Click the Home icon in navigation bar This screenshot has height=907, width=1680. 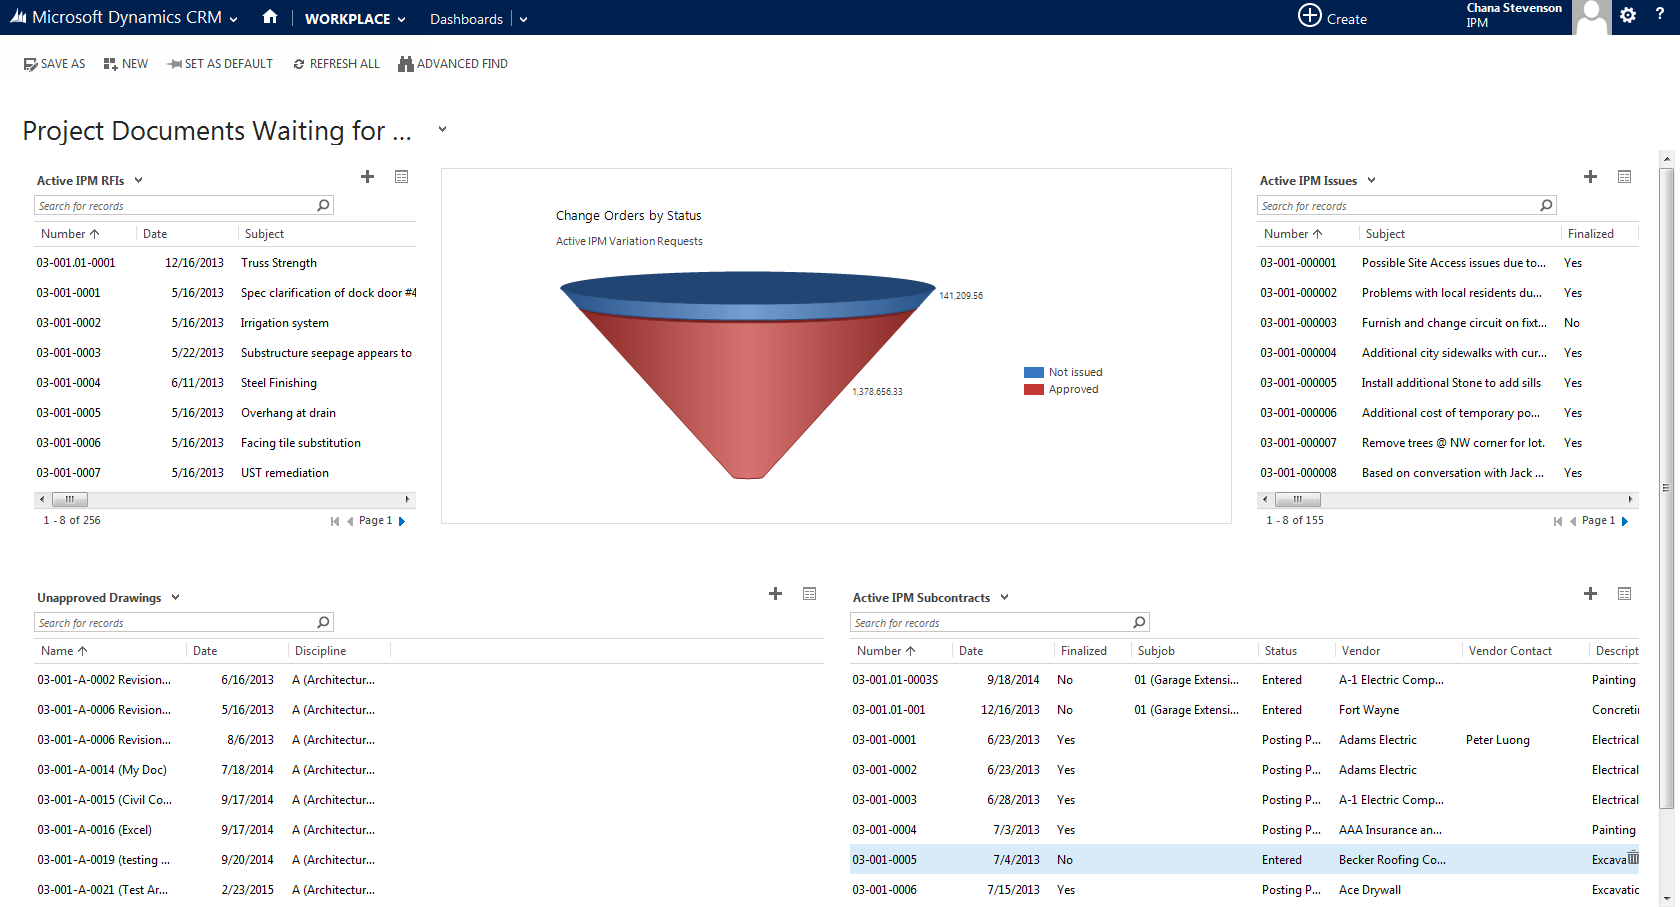pyautogui.click(x=269, y=17)
